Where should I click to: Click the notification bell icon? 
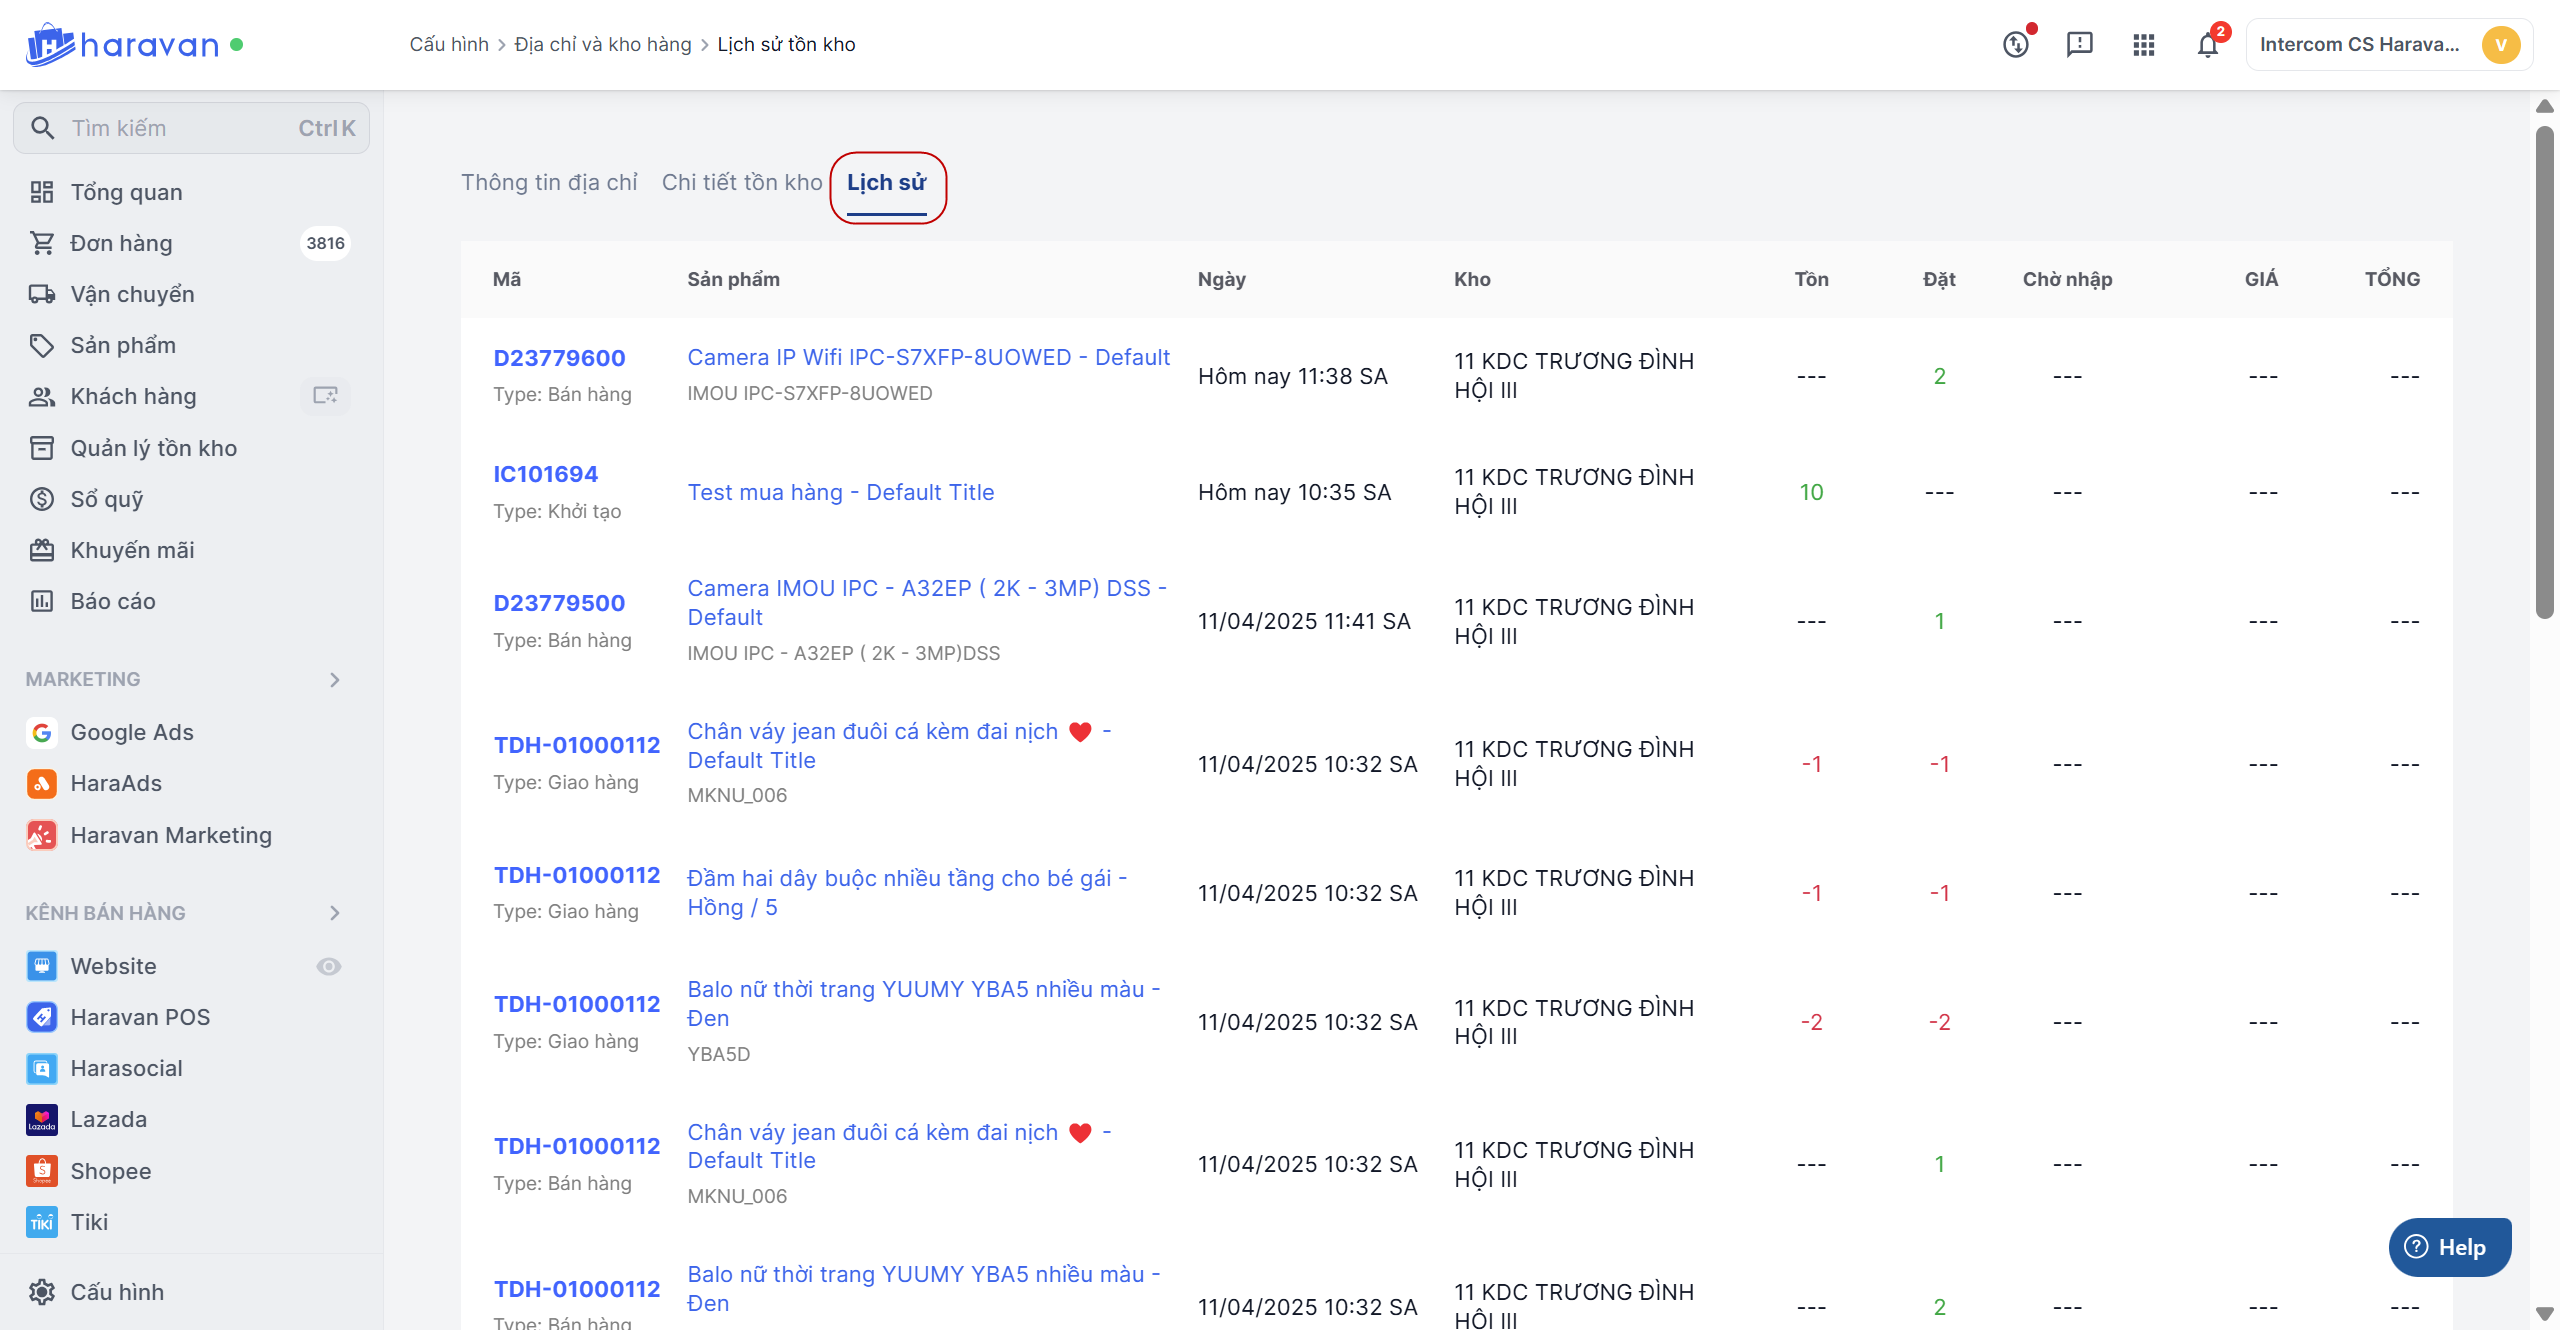pos(2207,45)
